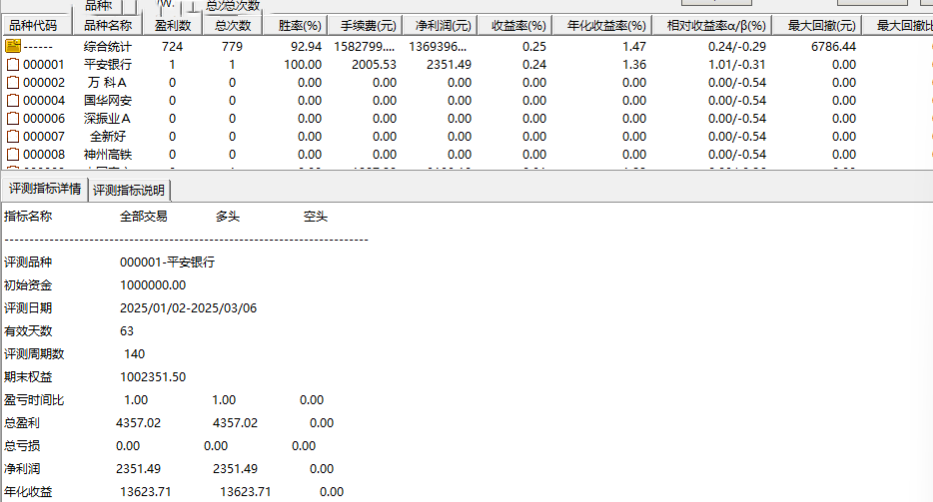933x502 pixels.
Task: Open the 评测指标详情 tab
Action: coord(45,189)
